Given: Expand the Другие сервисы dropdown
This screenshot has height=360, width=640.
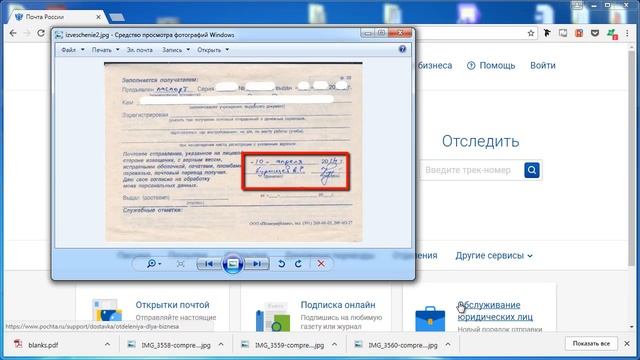Looking at the screenshot, I should click(494, 256).
